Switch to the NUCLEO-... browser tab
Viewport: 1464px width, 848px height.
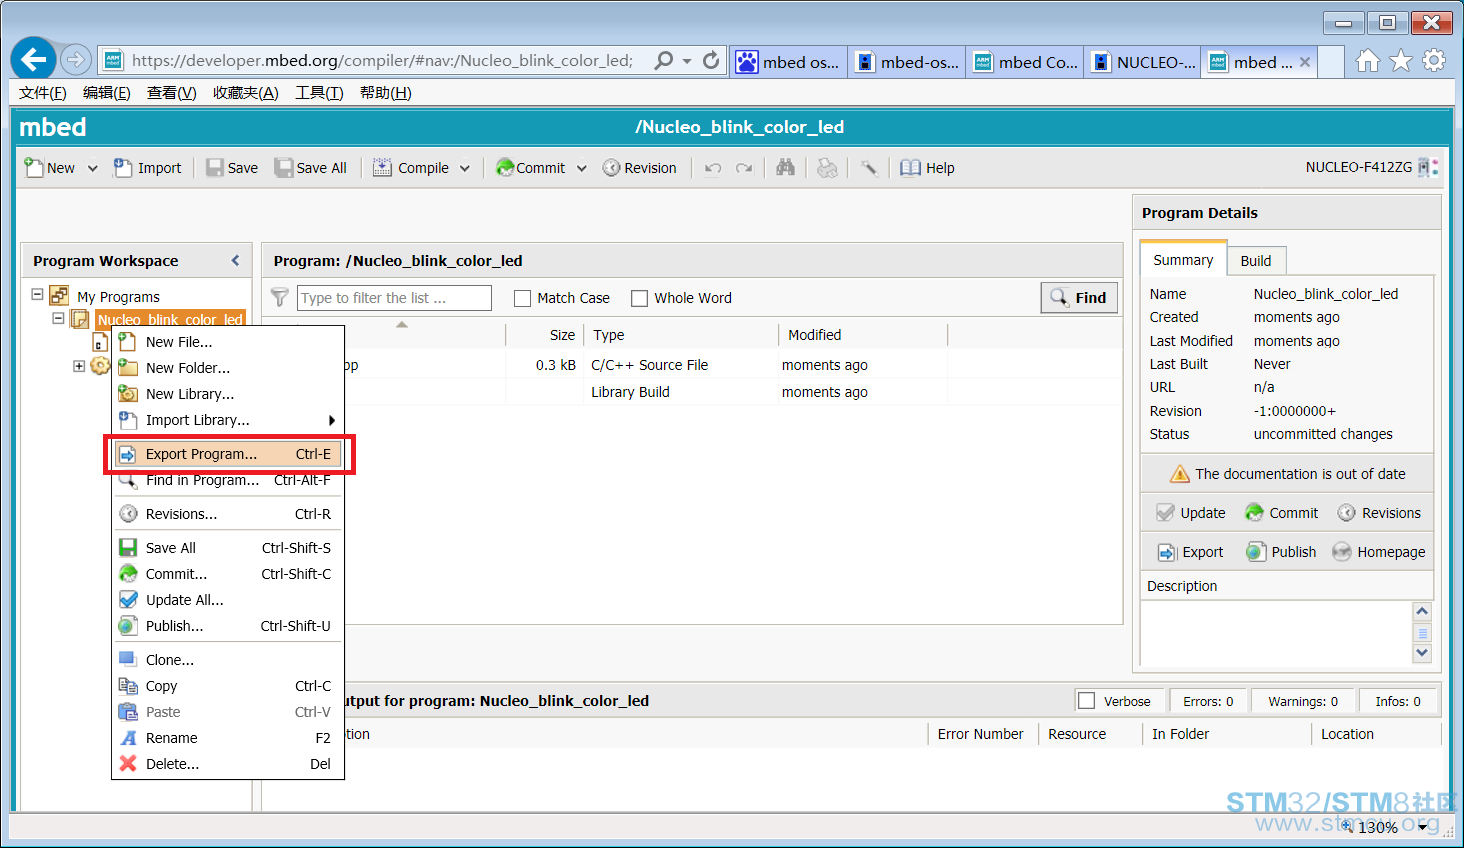click(x=1144, y=62)
